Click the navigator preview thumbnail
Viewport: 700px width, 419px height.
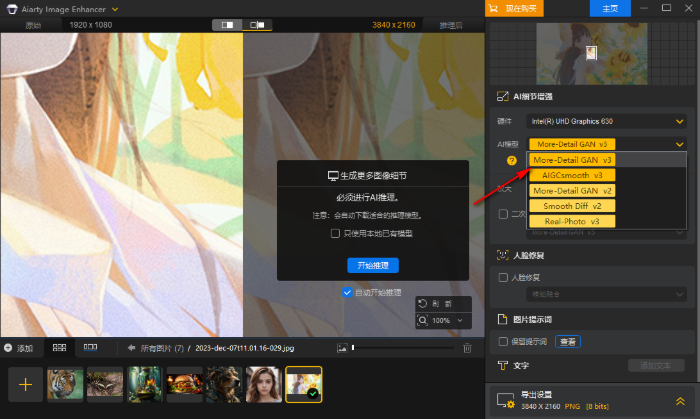coord(592,54)
